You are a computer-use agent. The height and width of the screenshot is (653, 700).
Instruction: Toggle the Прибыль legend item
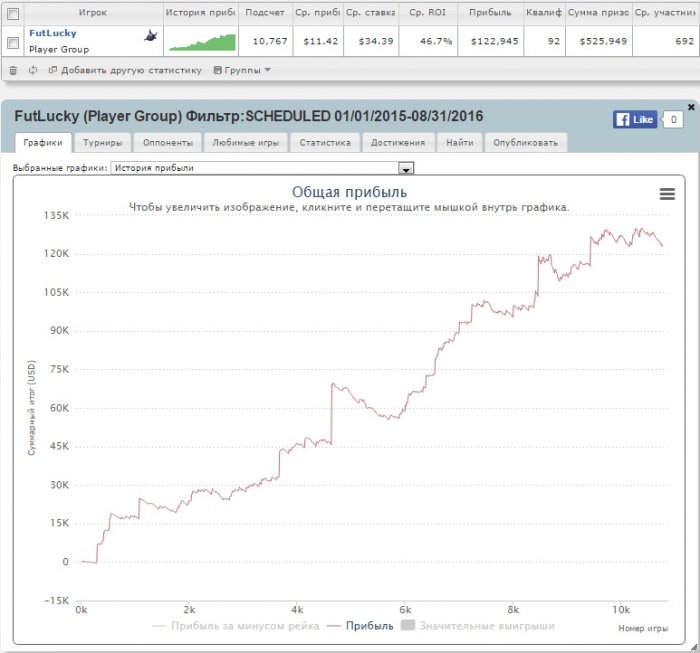[360, 626]
